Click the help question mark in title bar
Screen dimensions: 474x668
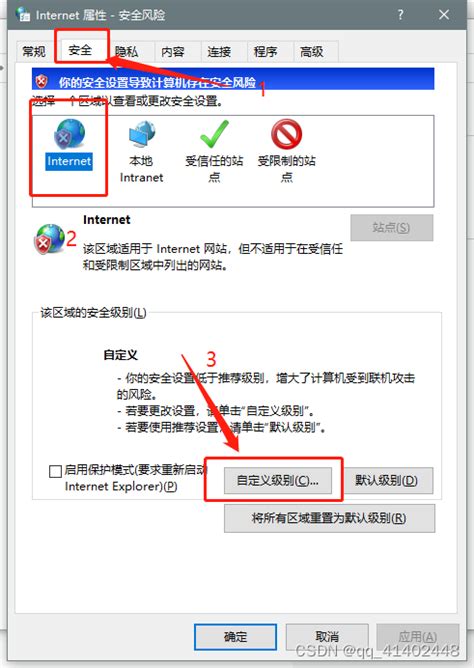[400, 15]
